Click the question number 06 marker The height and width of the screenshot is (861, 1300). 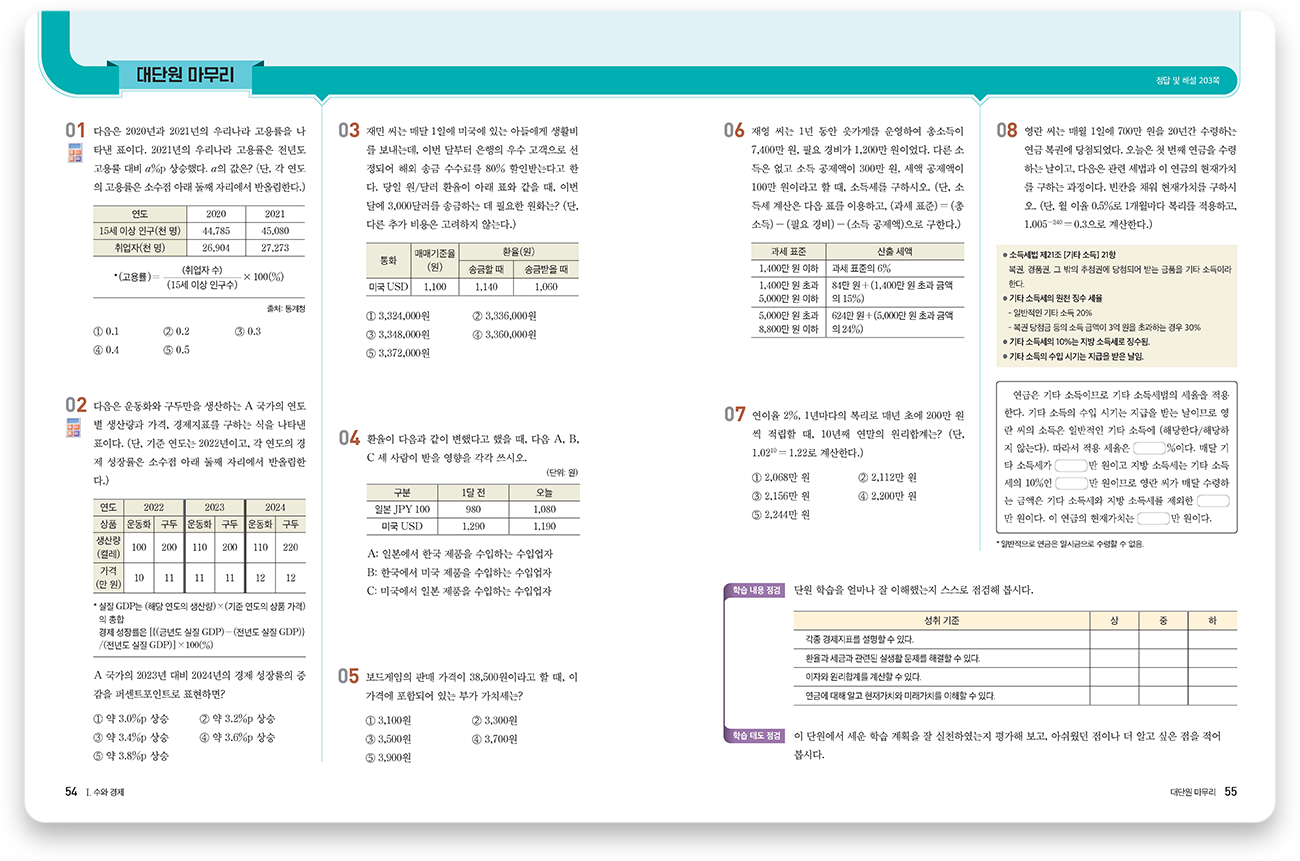click(734, 130)
